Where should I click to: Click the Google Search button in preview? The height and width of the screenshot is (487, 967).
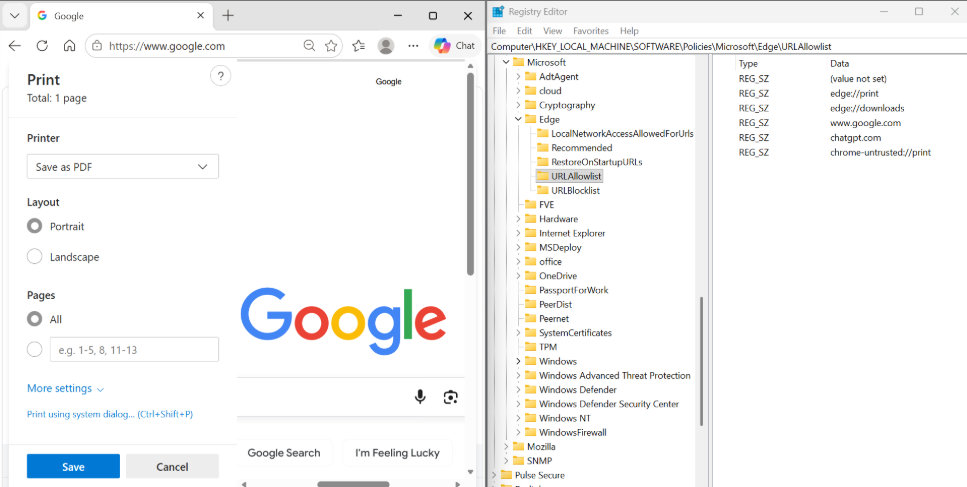[x=284, y=453]
